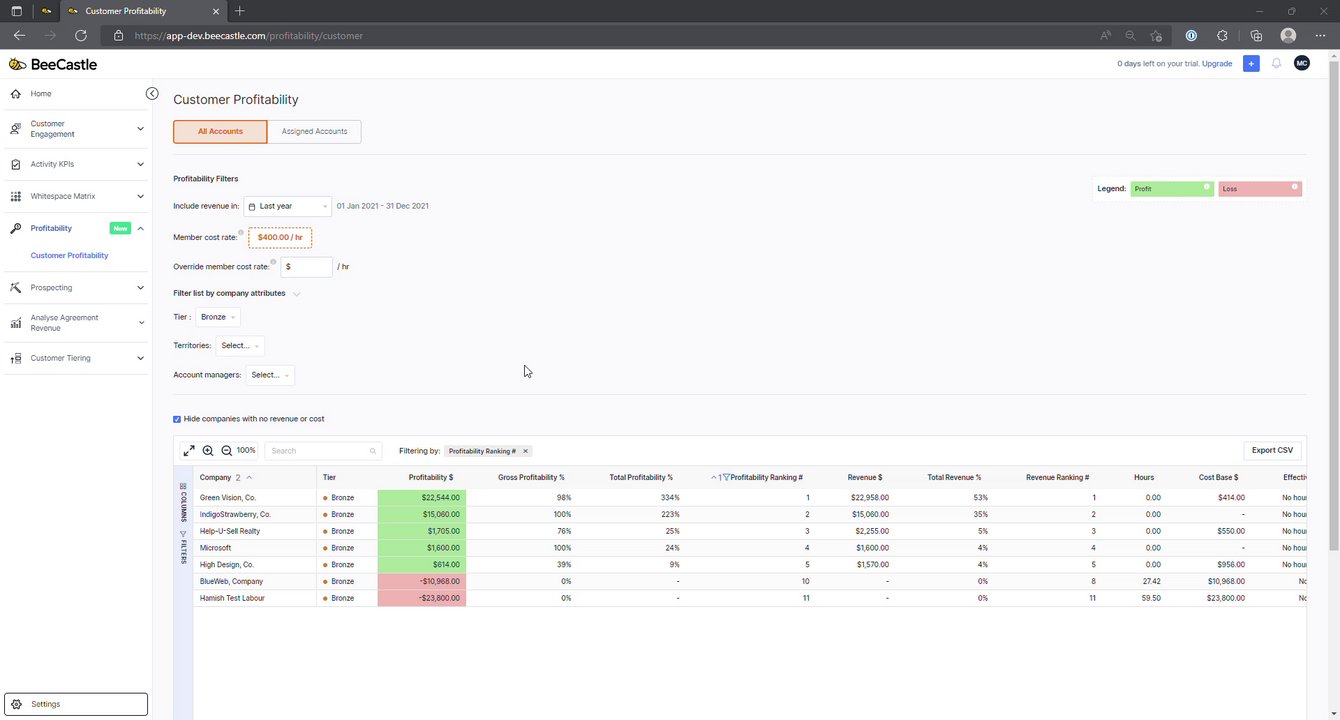The image size is (1340, 720).
Task: Open the browser extensions menu
Action: [1222, 35]
